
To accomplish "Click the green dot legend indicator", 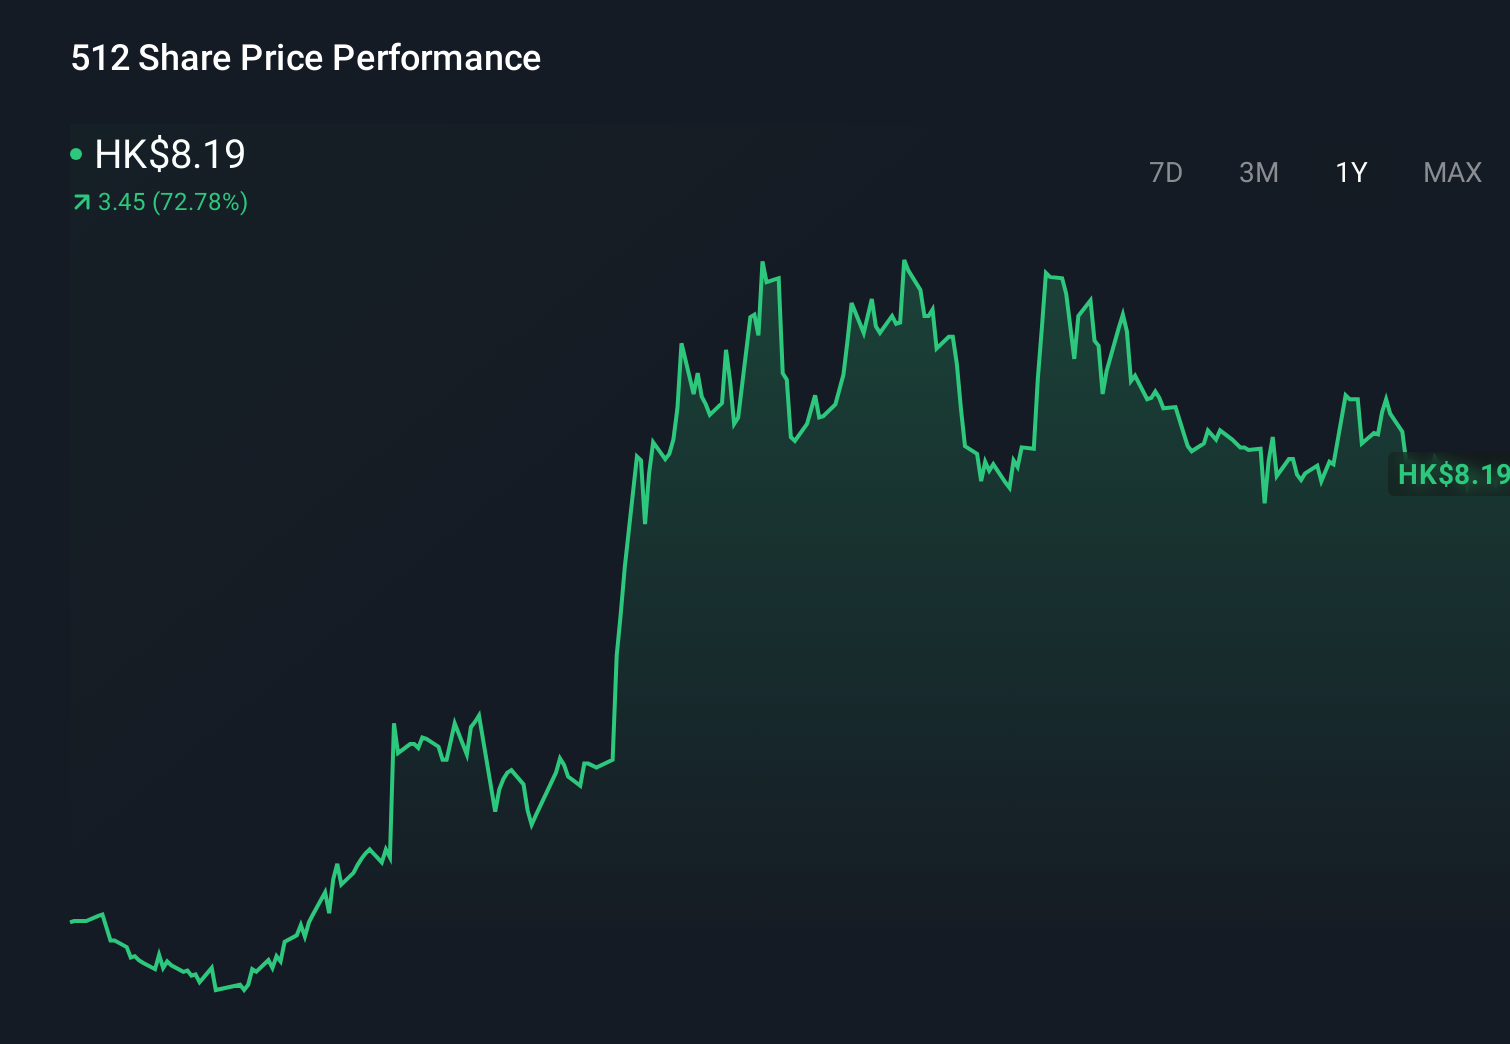I will 77,153.
